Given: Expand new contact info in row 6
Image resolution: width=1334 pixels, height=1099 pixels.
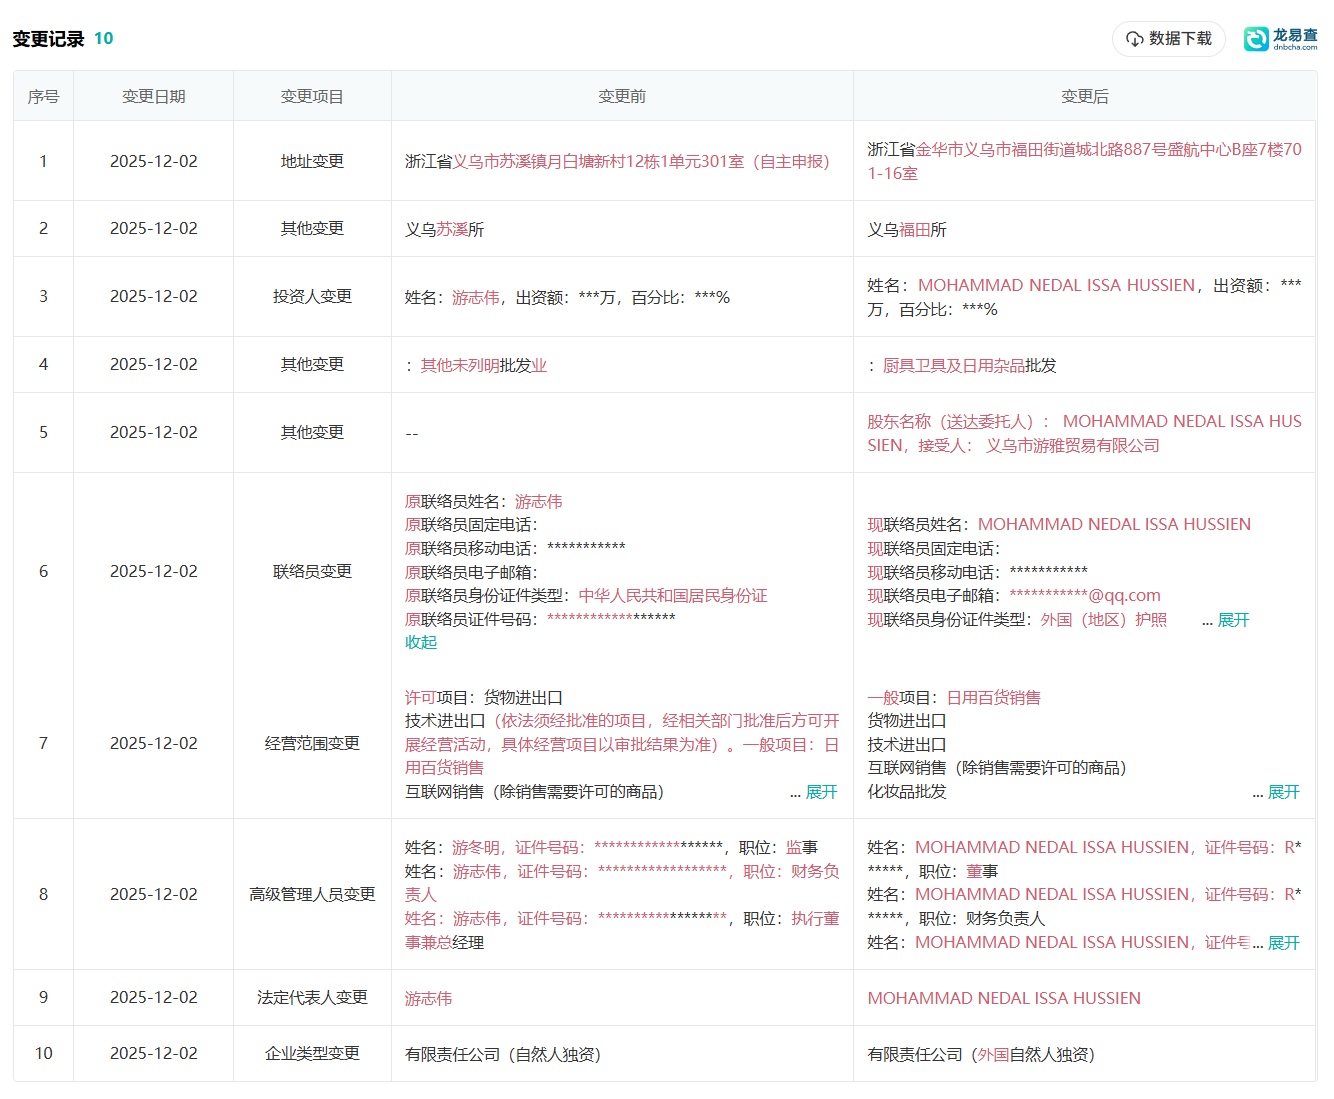Looking at the screenshot, I should click(1233, 620).
